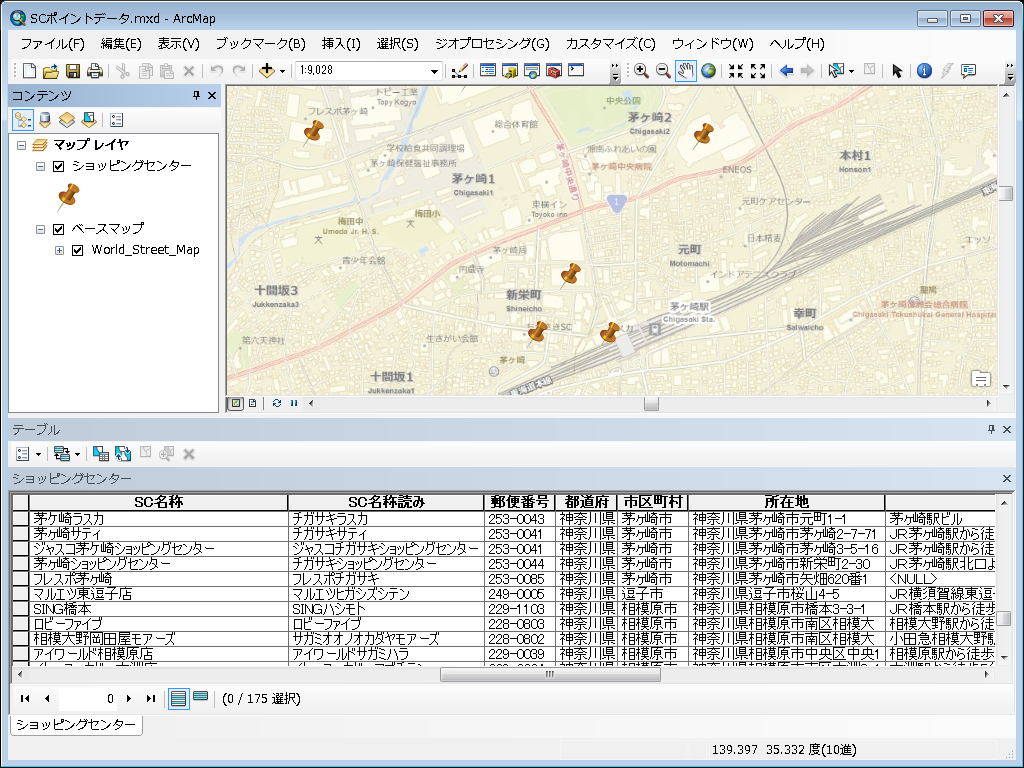Show all records in table
This screenshot has height=768, width=1024.
pos(178,698)
